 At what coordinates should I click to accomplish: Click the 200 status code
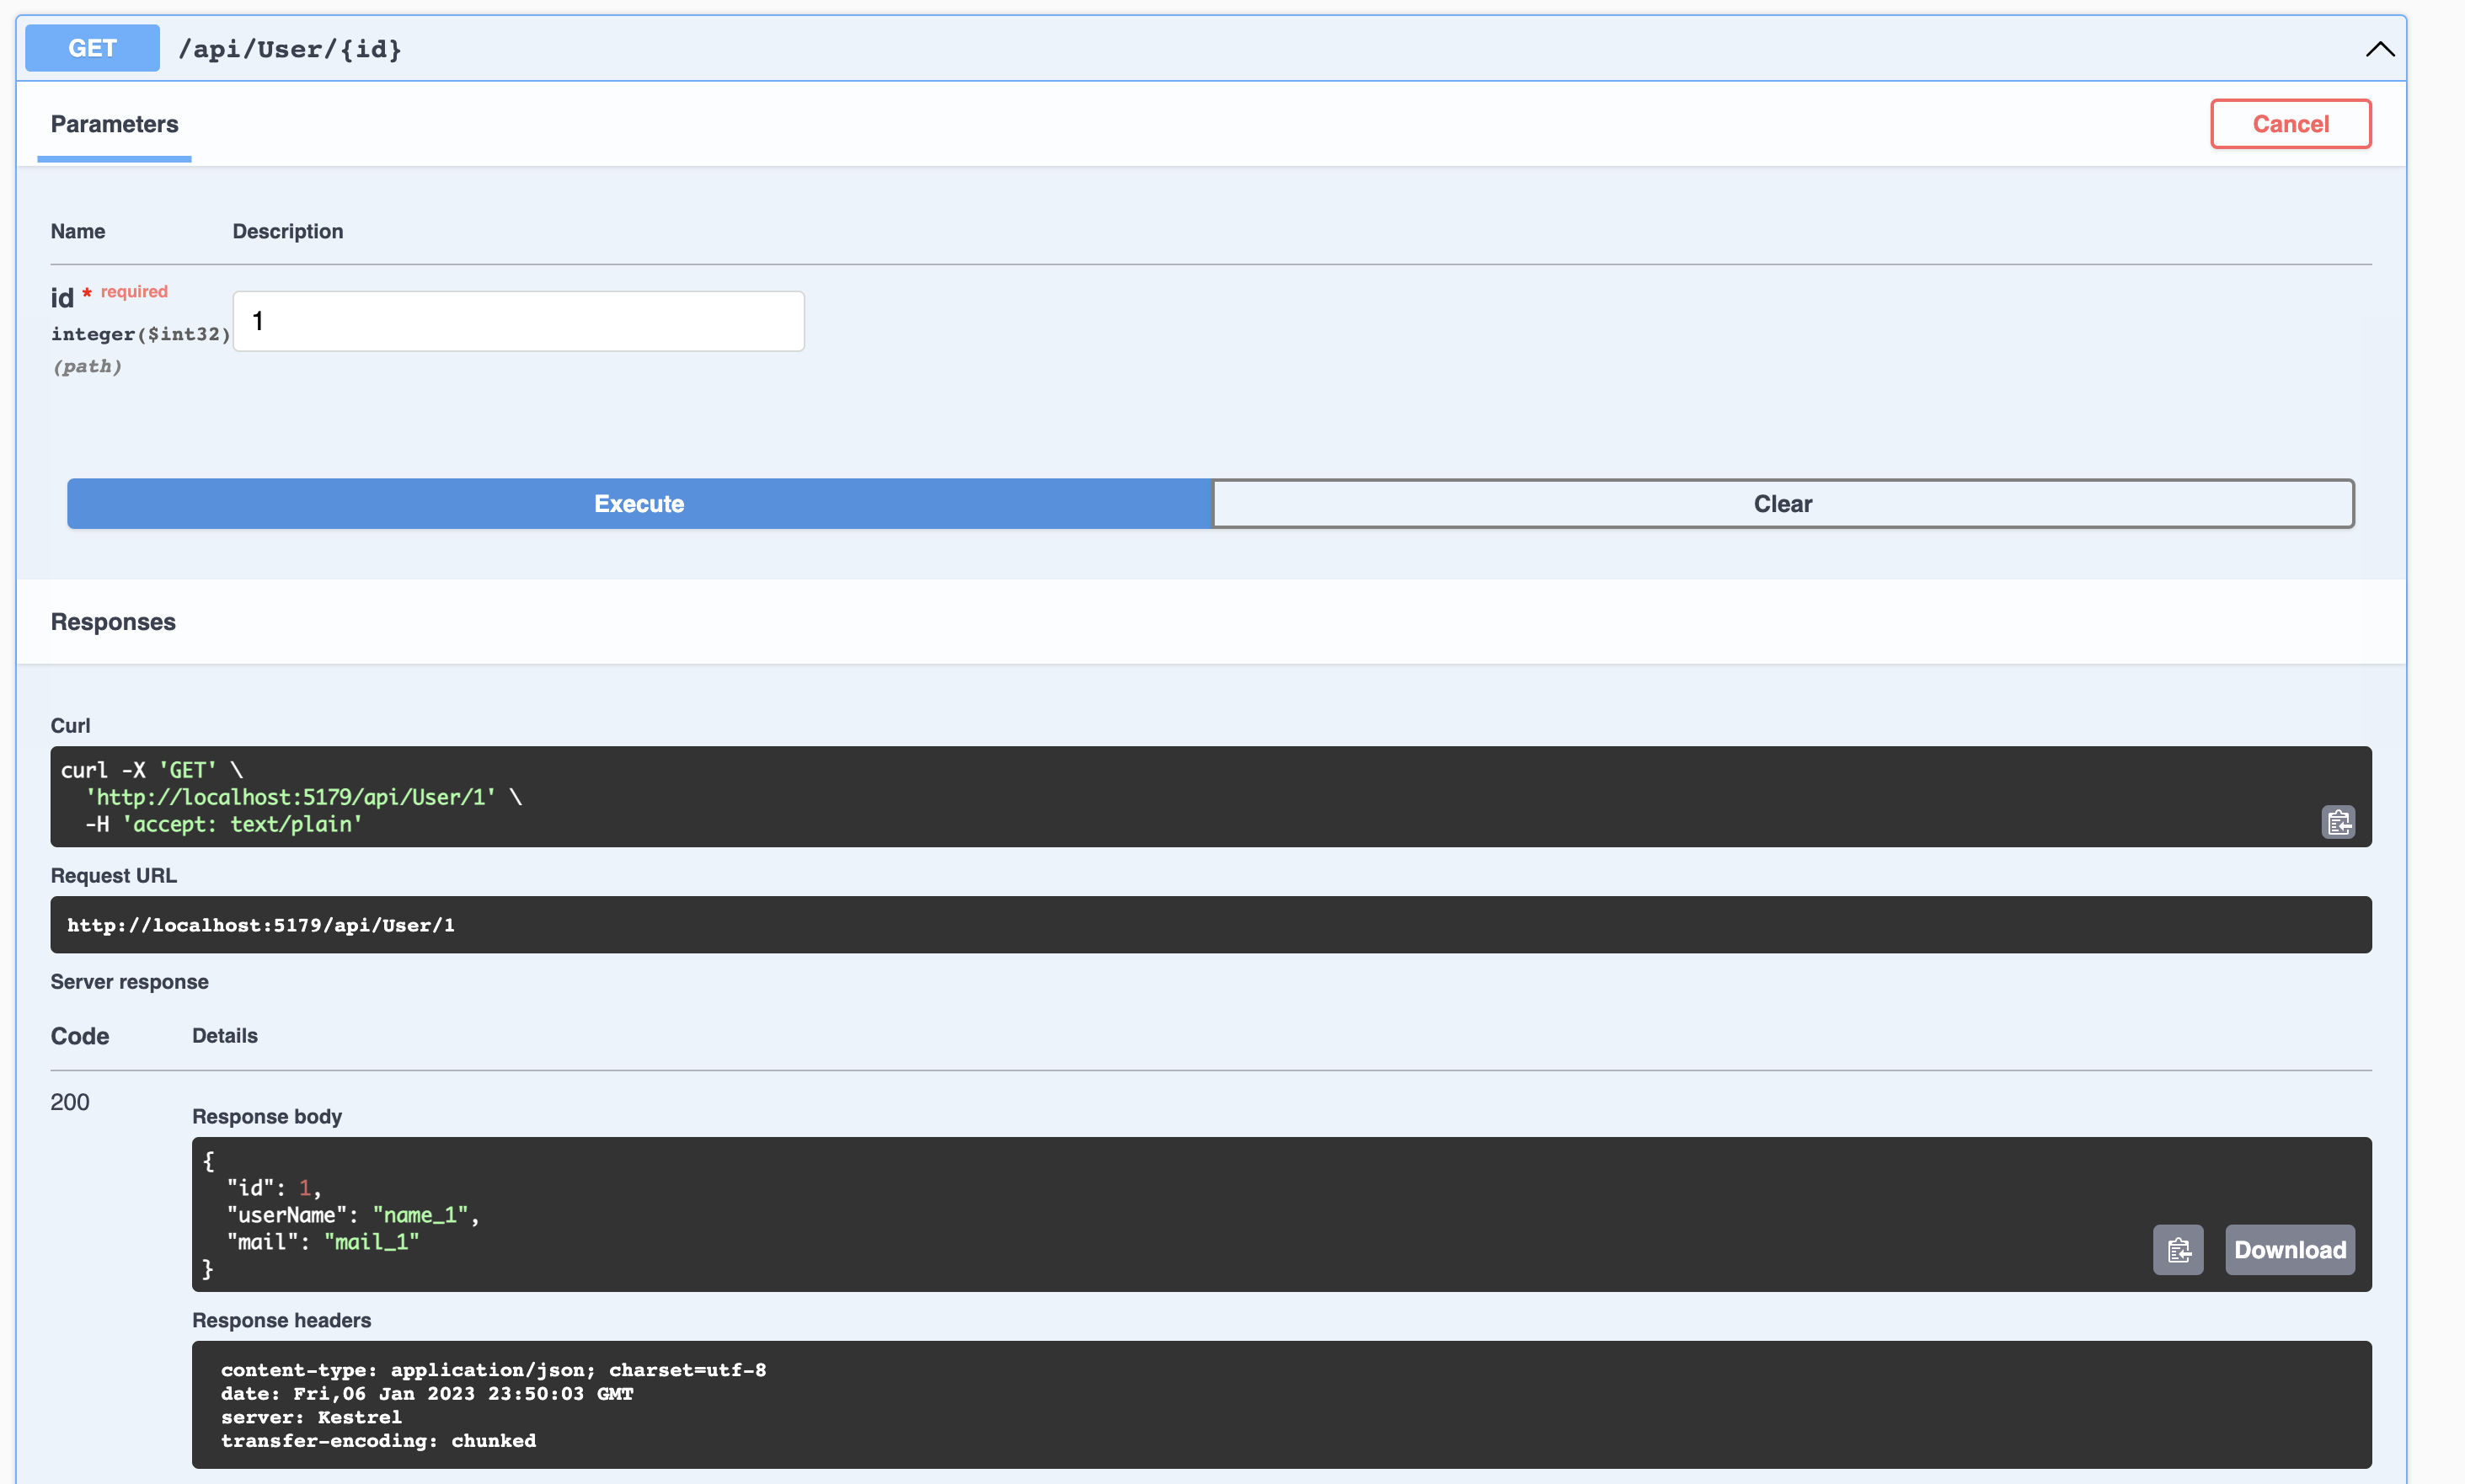pyautogui.click(x=70, y=1102)
